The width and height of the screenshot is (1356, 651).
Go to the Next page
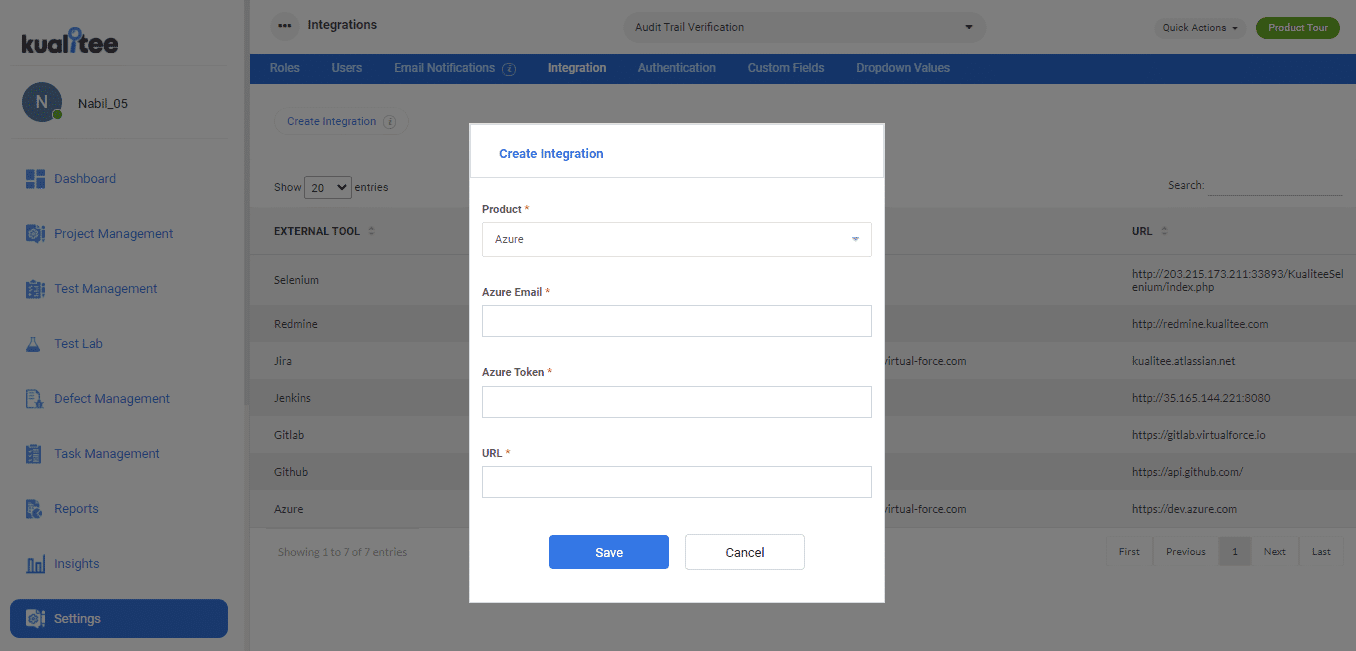click(x=1275, y=552)
